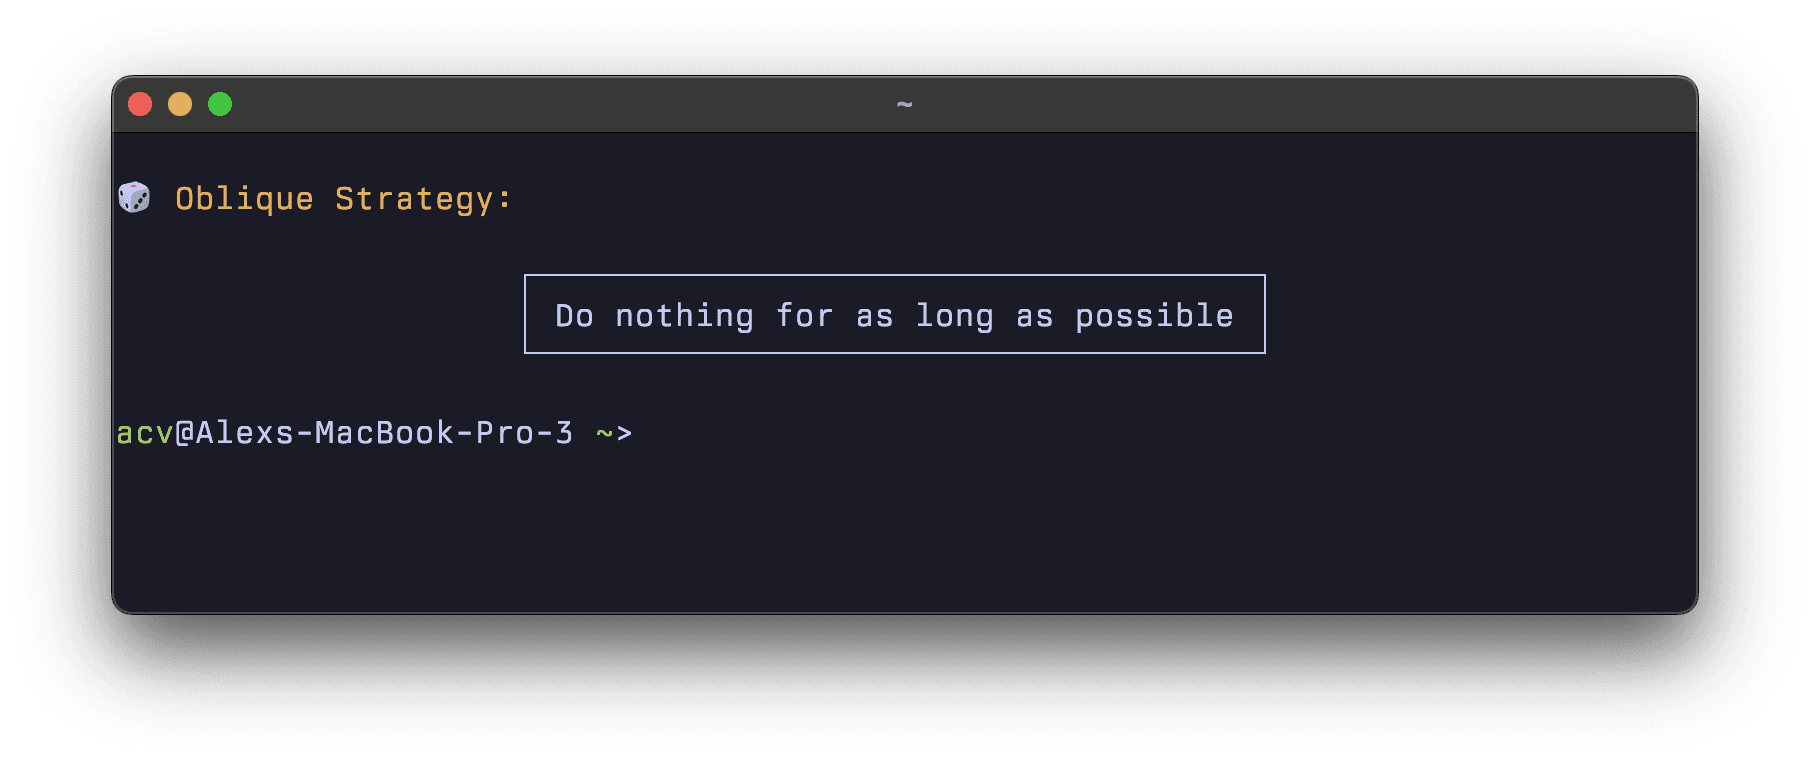Viewport: 1810px width, 762px height.
Task: Click the phrase Do nothing in the box
Action: (656, 314)
